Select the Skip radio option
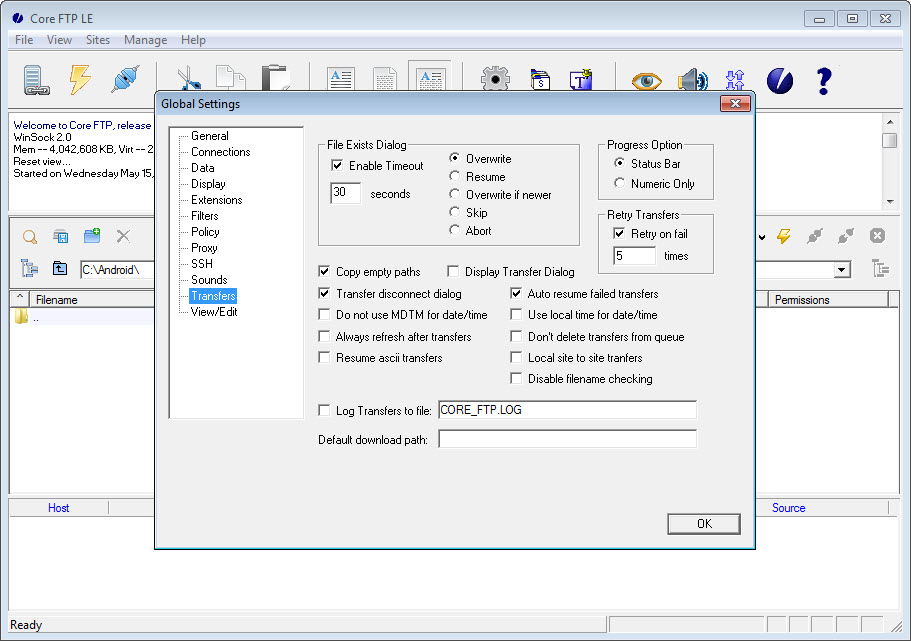 coord(454,212)
